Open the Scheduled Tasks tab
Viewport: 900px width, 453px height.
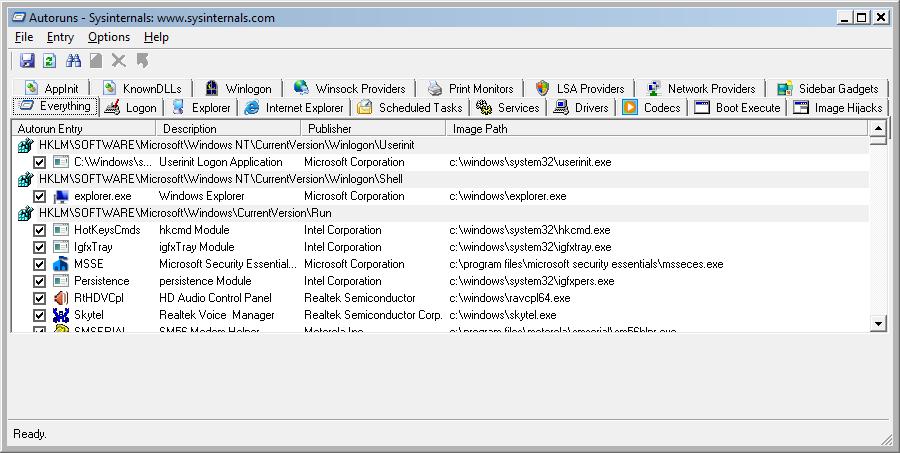tap(409, 107)
